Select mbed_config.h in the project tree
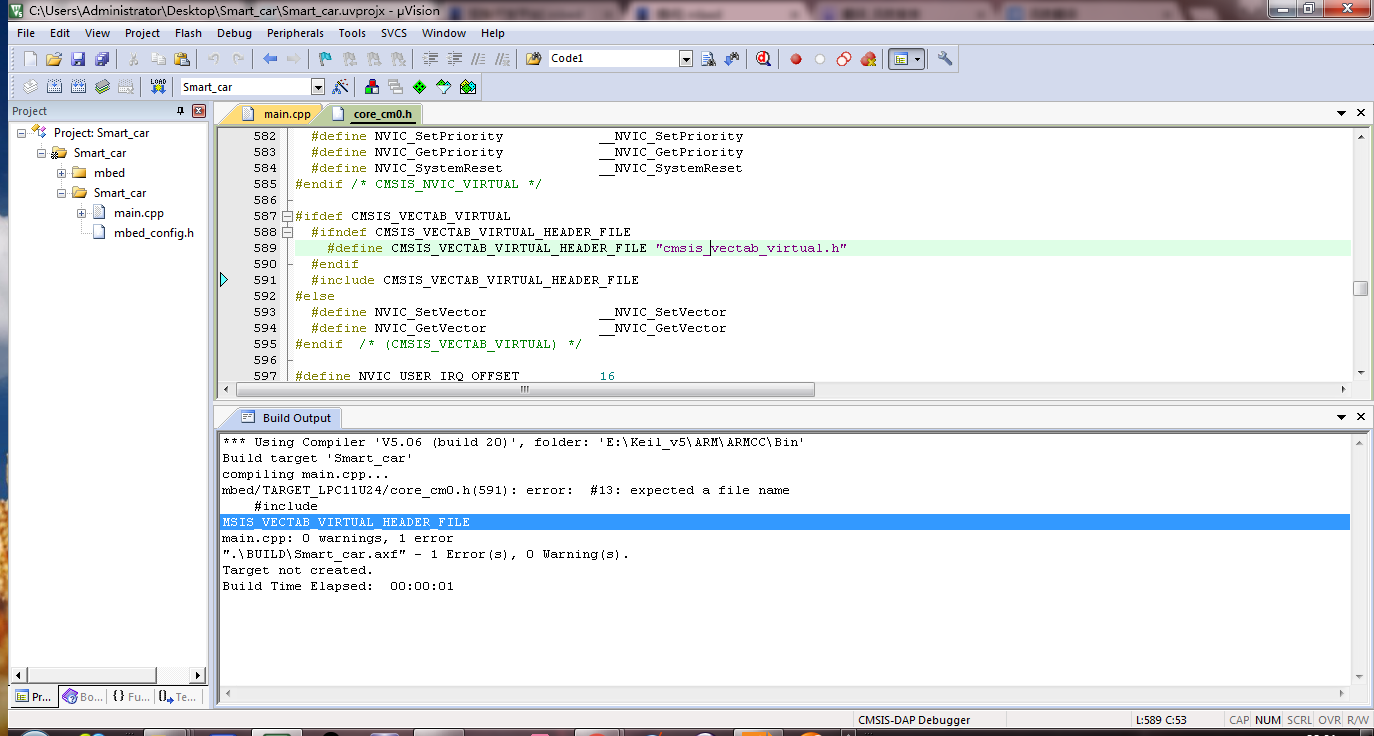 153,233
